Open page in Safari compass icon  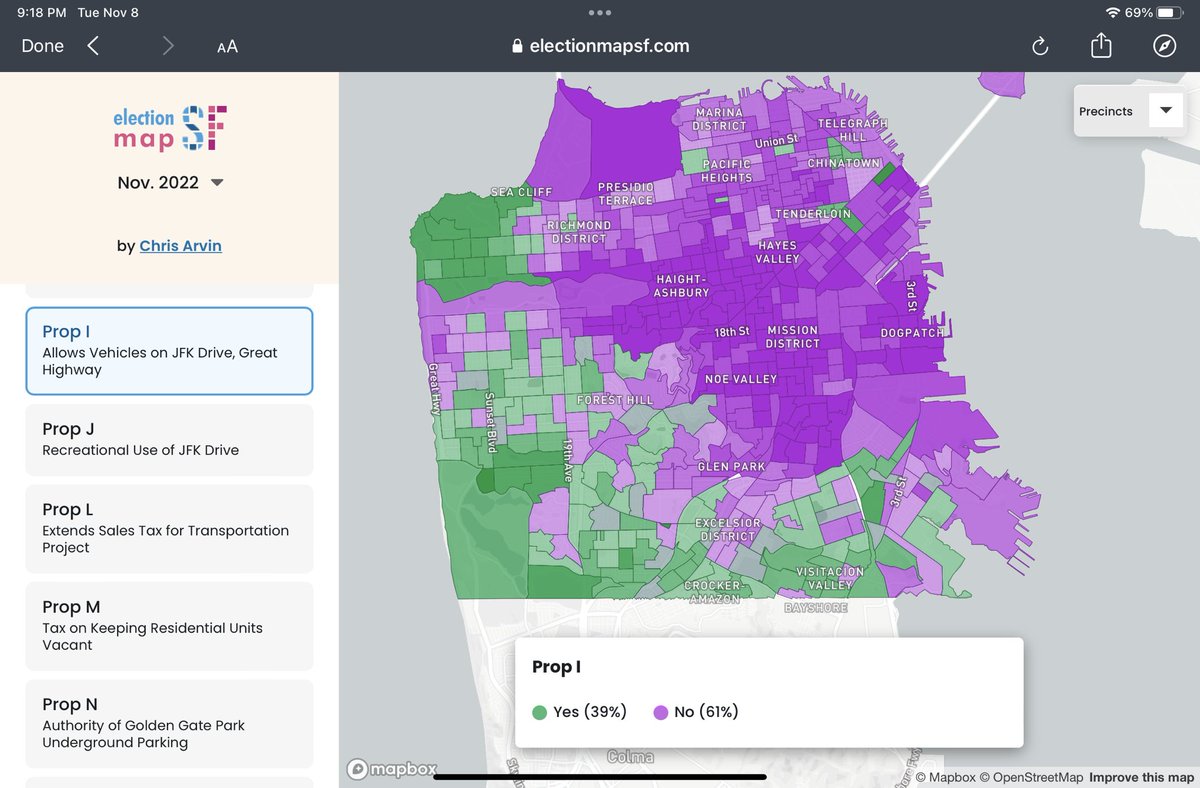coord(1164,46)
